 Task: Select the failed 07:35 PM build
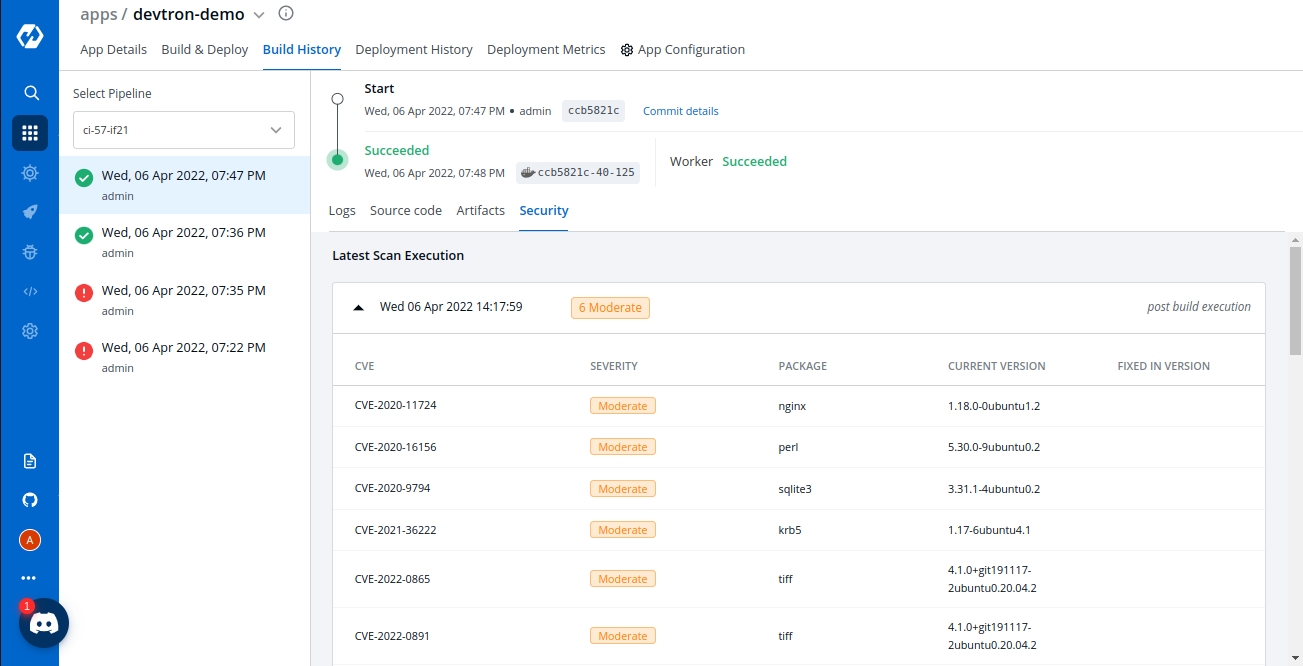tap(184, 299)
